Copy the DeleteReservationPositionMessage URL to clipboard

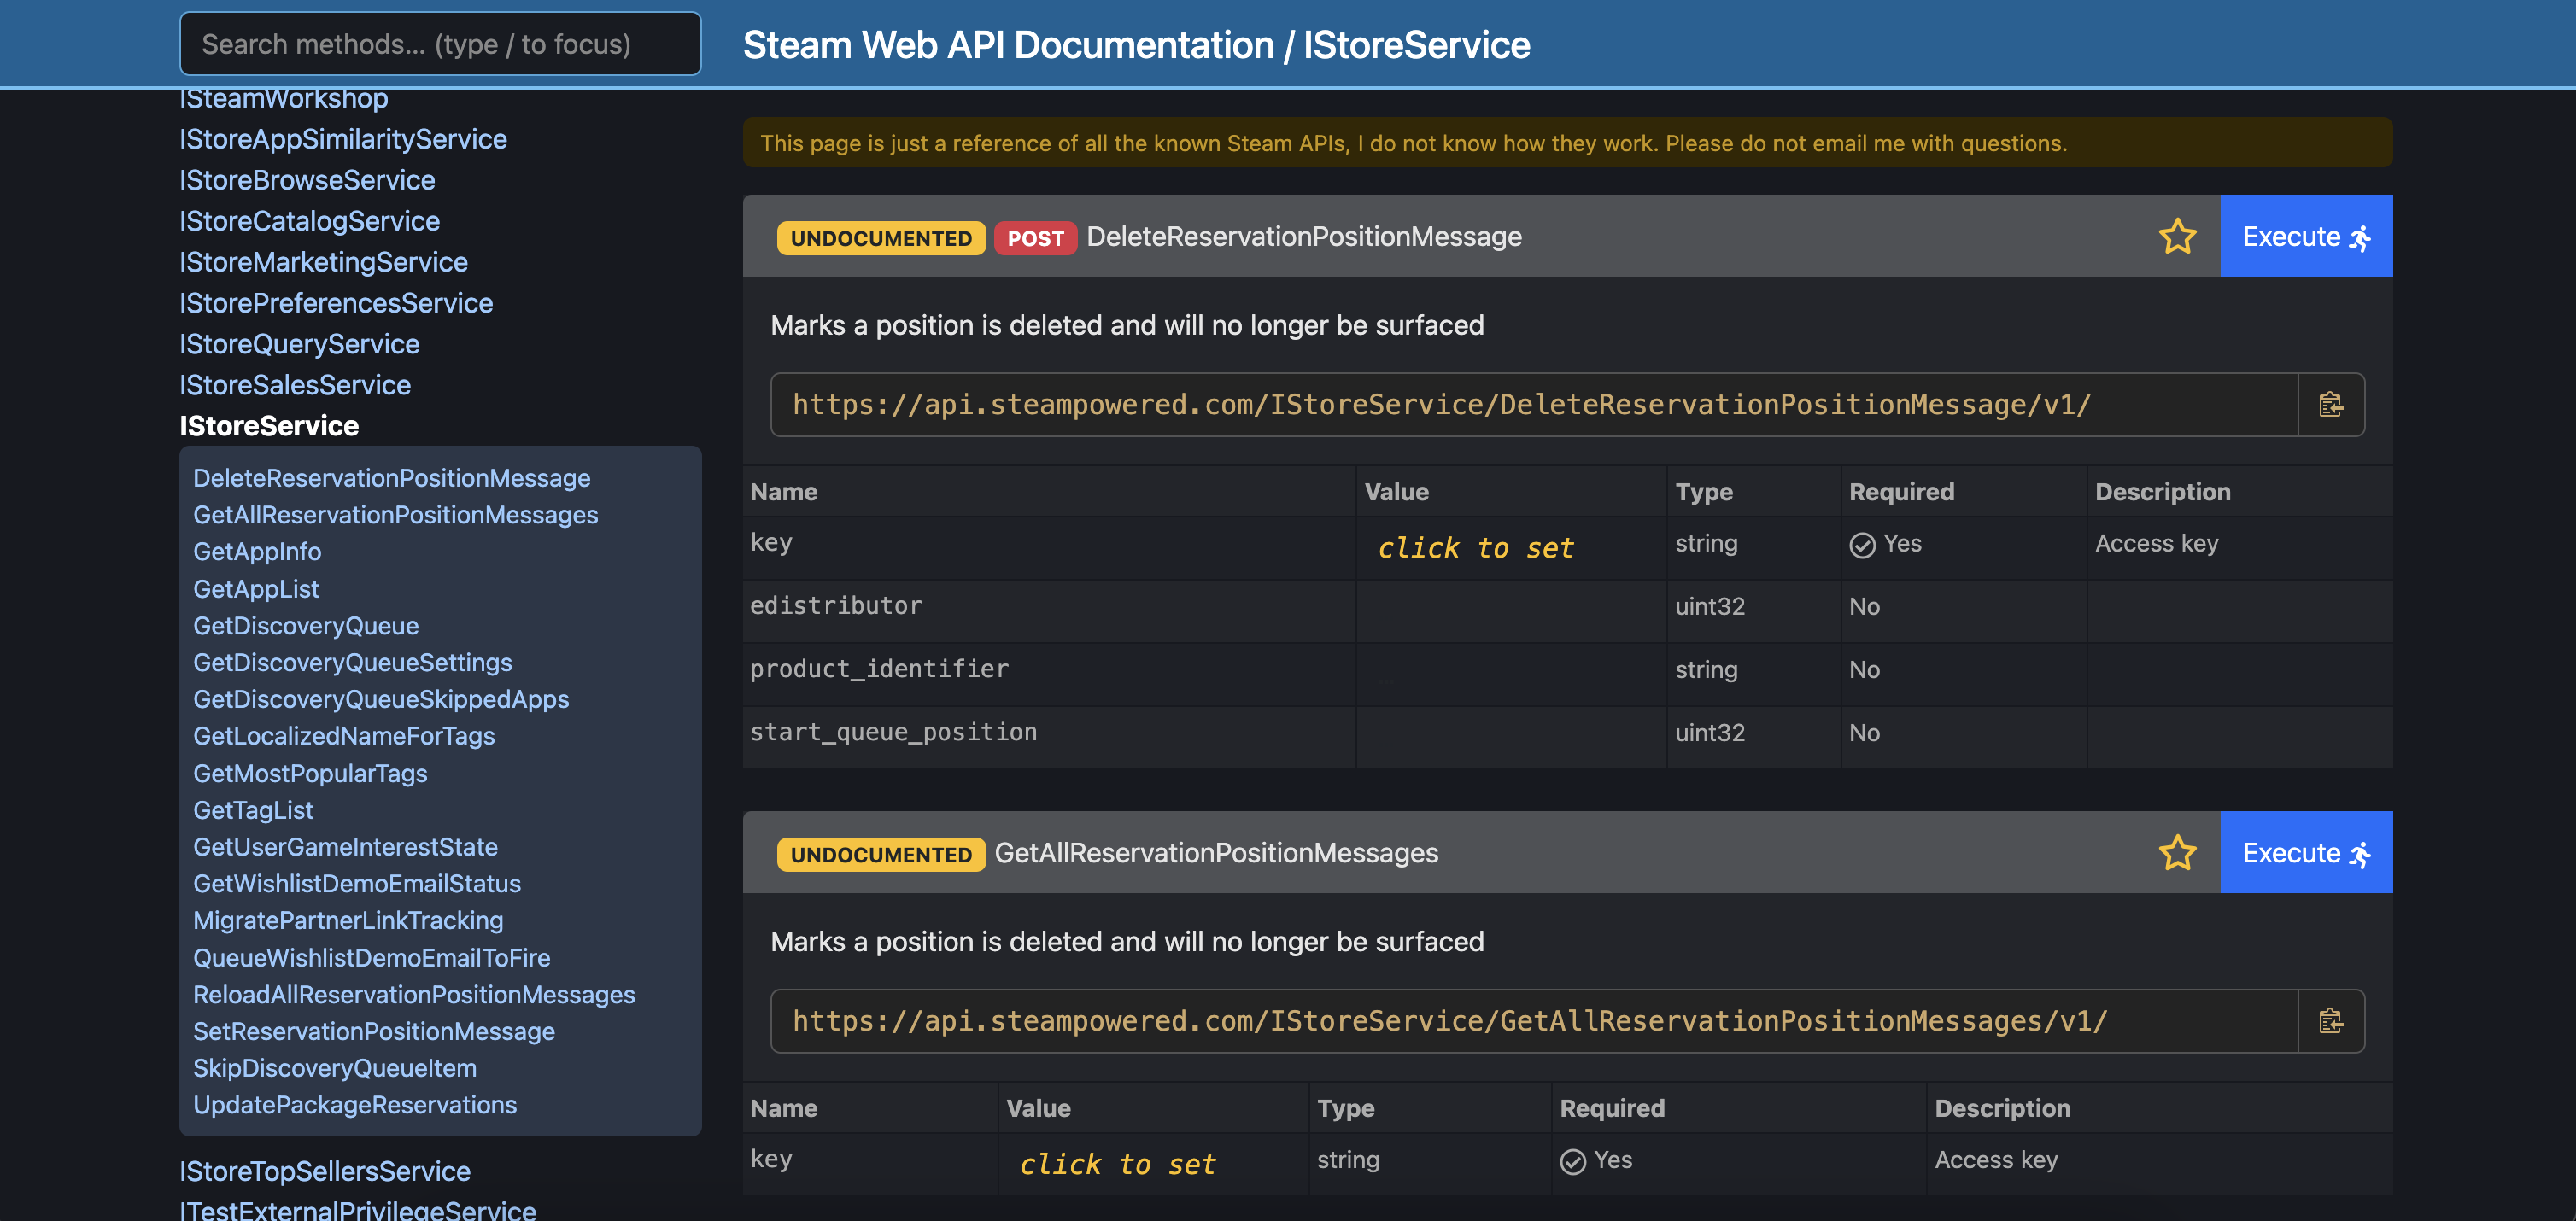click(x=2331, y=405)
